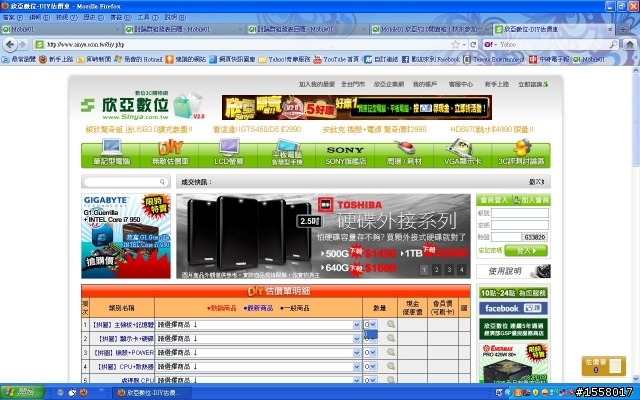Choose option 0 in open quantity list
The height and width of the screenshot is (400, 640).
pos(371,334)
